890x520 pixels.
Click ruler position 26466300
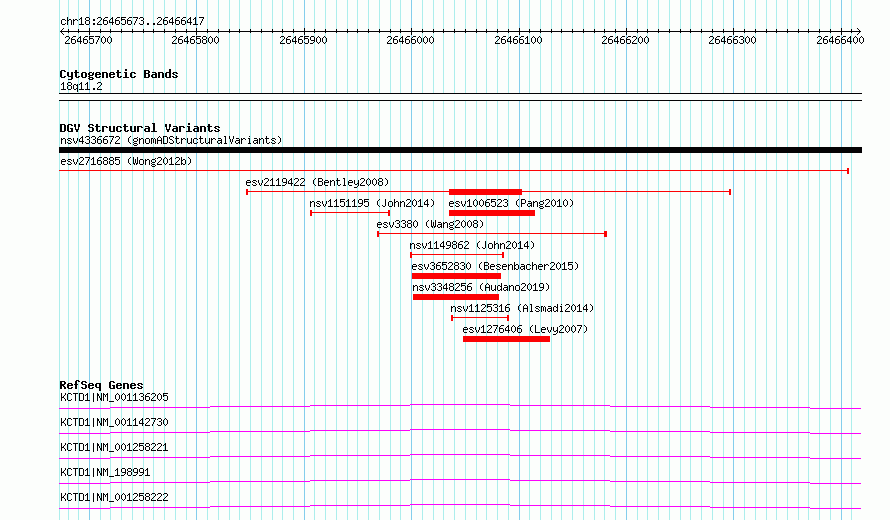tap(732, 40)
